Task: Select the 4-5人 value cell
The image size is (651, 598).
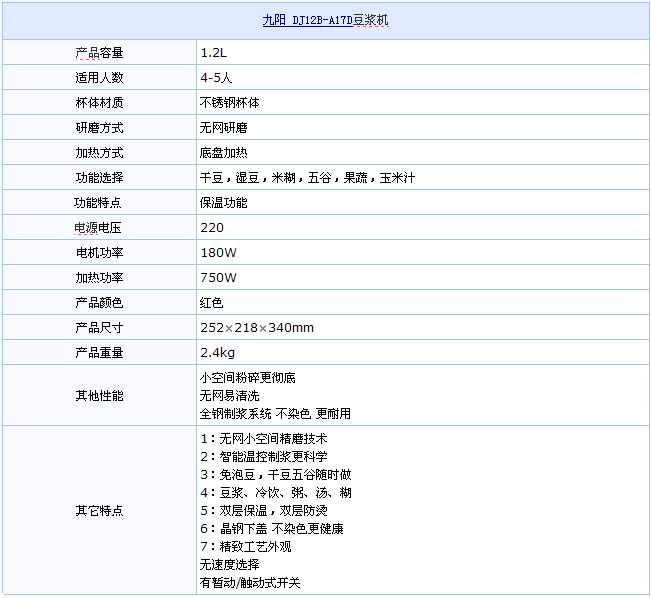Action: click(x=216, y=77)
